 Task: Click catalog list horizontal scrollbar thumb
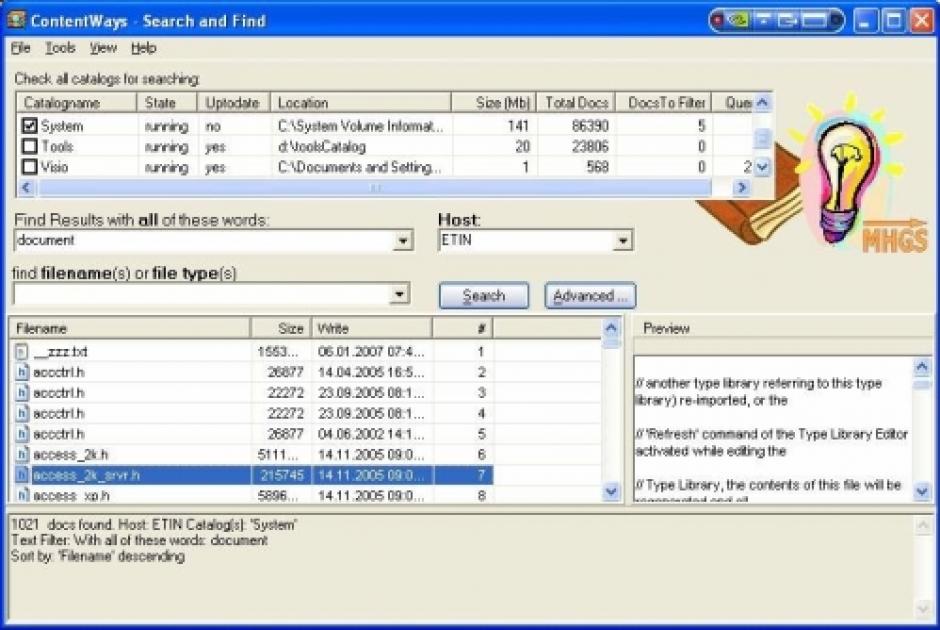click(x=375, y=188)
